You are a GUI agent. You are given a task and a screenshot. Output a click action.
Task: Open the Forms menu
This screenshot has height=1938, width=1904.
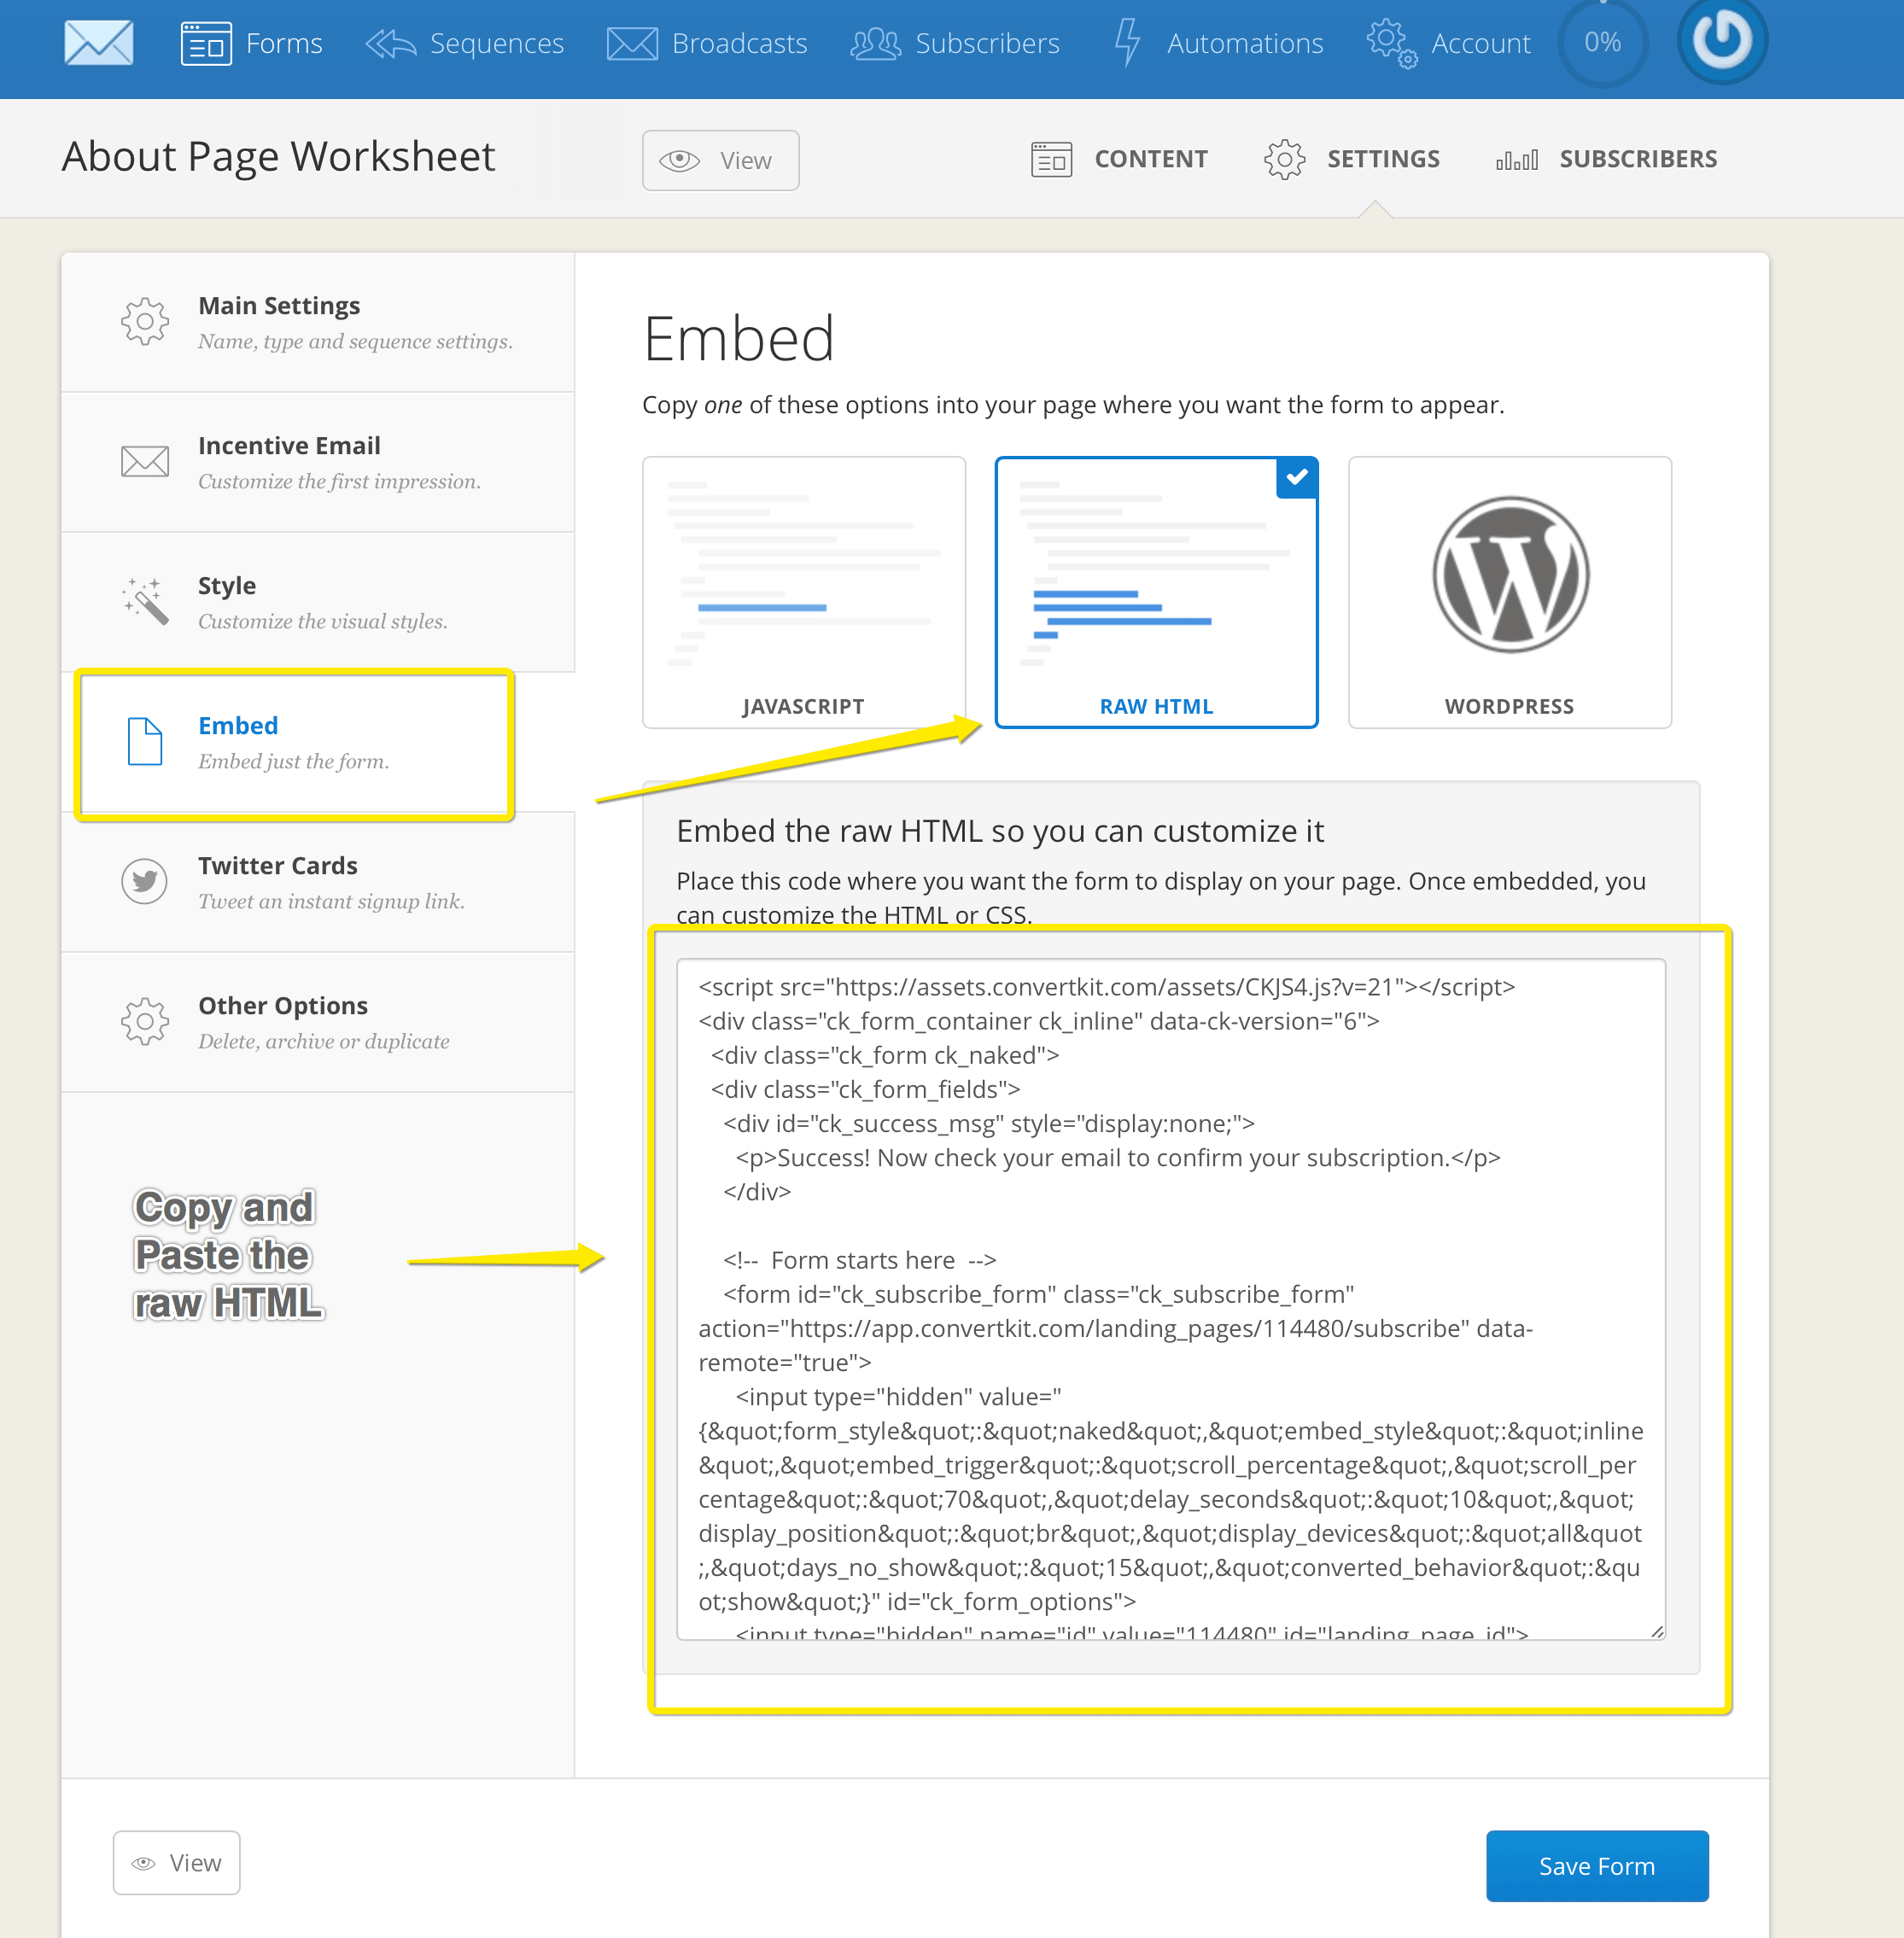252,44
